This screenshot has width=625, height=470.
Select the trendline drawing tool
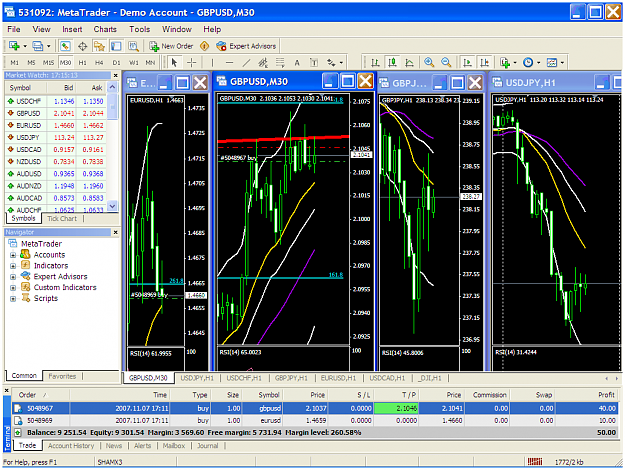tap(246, 63)
